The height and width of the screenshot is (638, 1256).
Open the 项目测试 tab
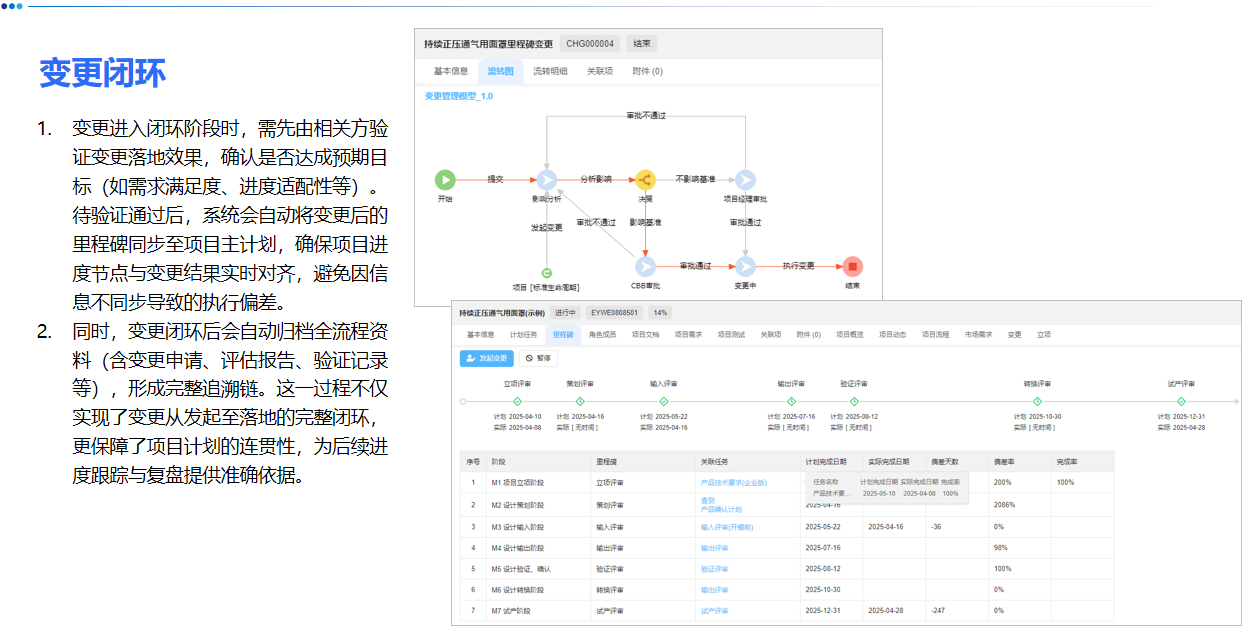pyautogui.click(x=729, y=336)
